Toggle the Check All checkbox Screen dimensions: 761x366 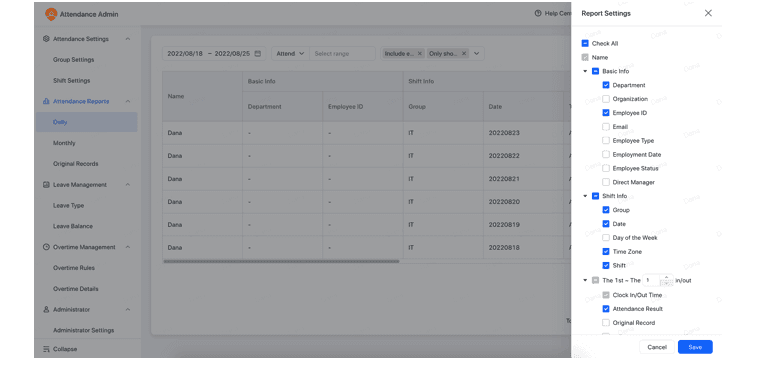[585, 43]
